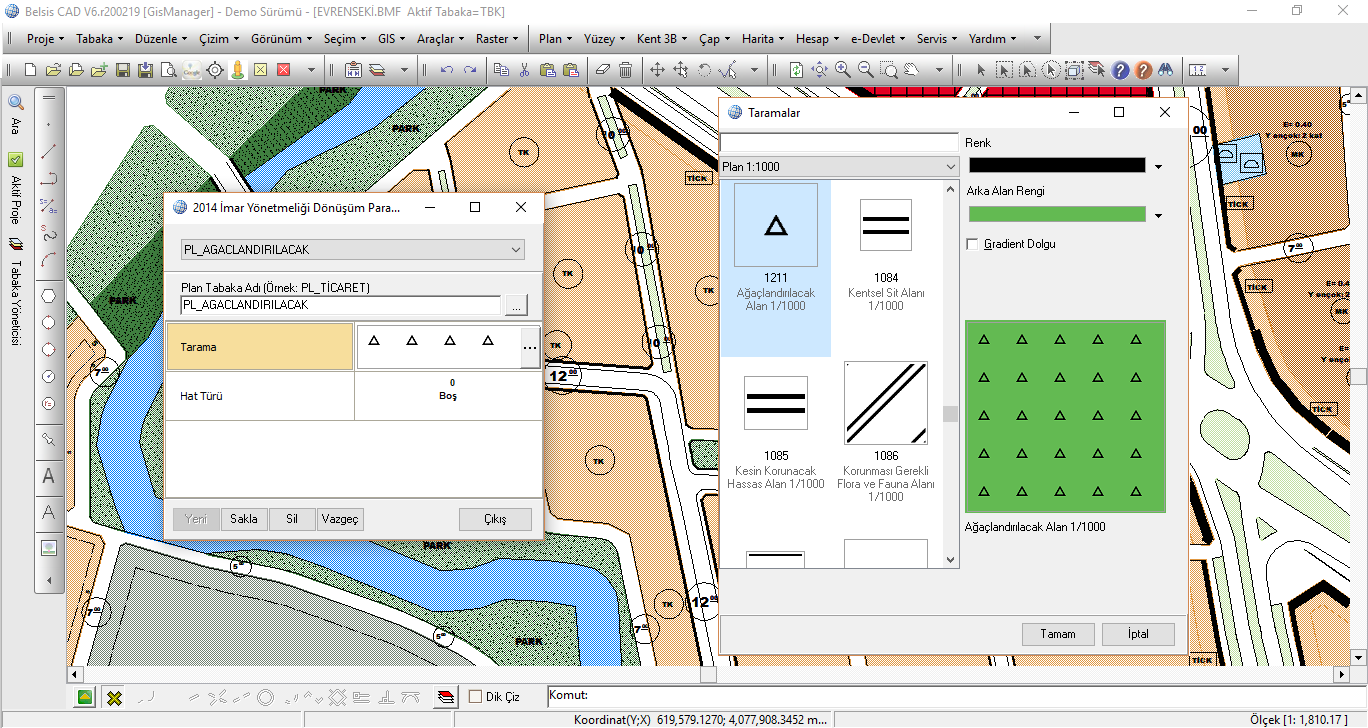Click the Tamam button in Taramalar
Screen dimensions: 1368x728
(1058, 634)
